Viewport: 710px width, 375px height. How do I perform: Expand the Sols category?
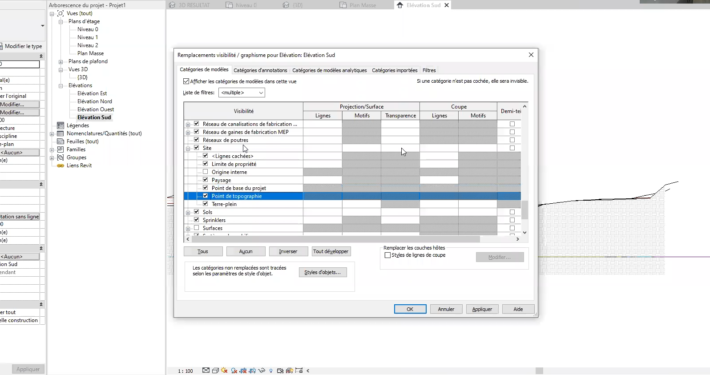tap(188, 212)
